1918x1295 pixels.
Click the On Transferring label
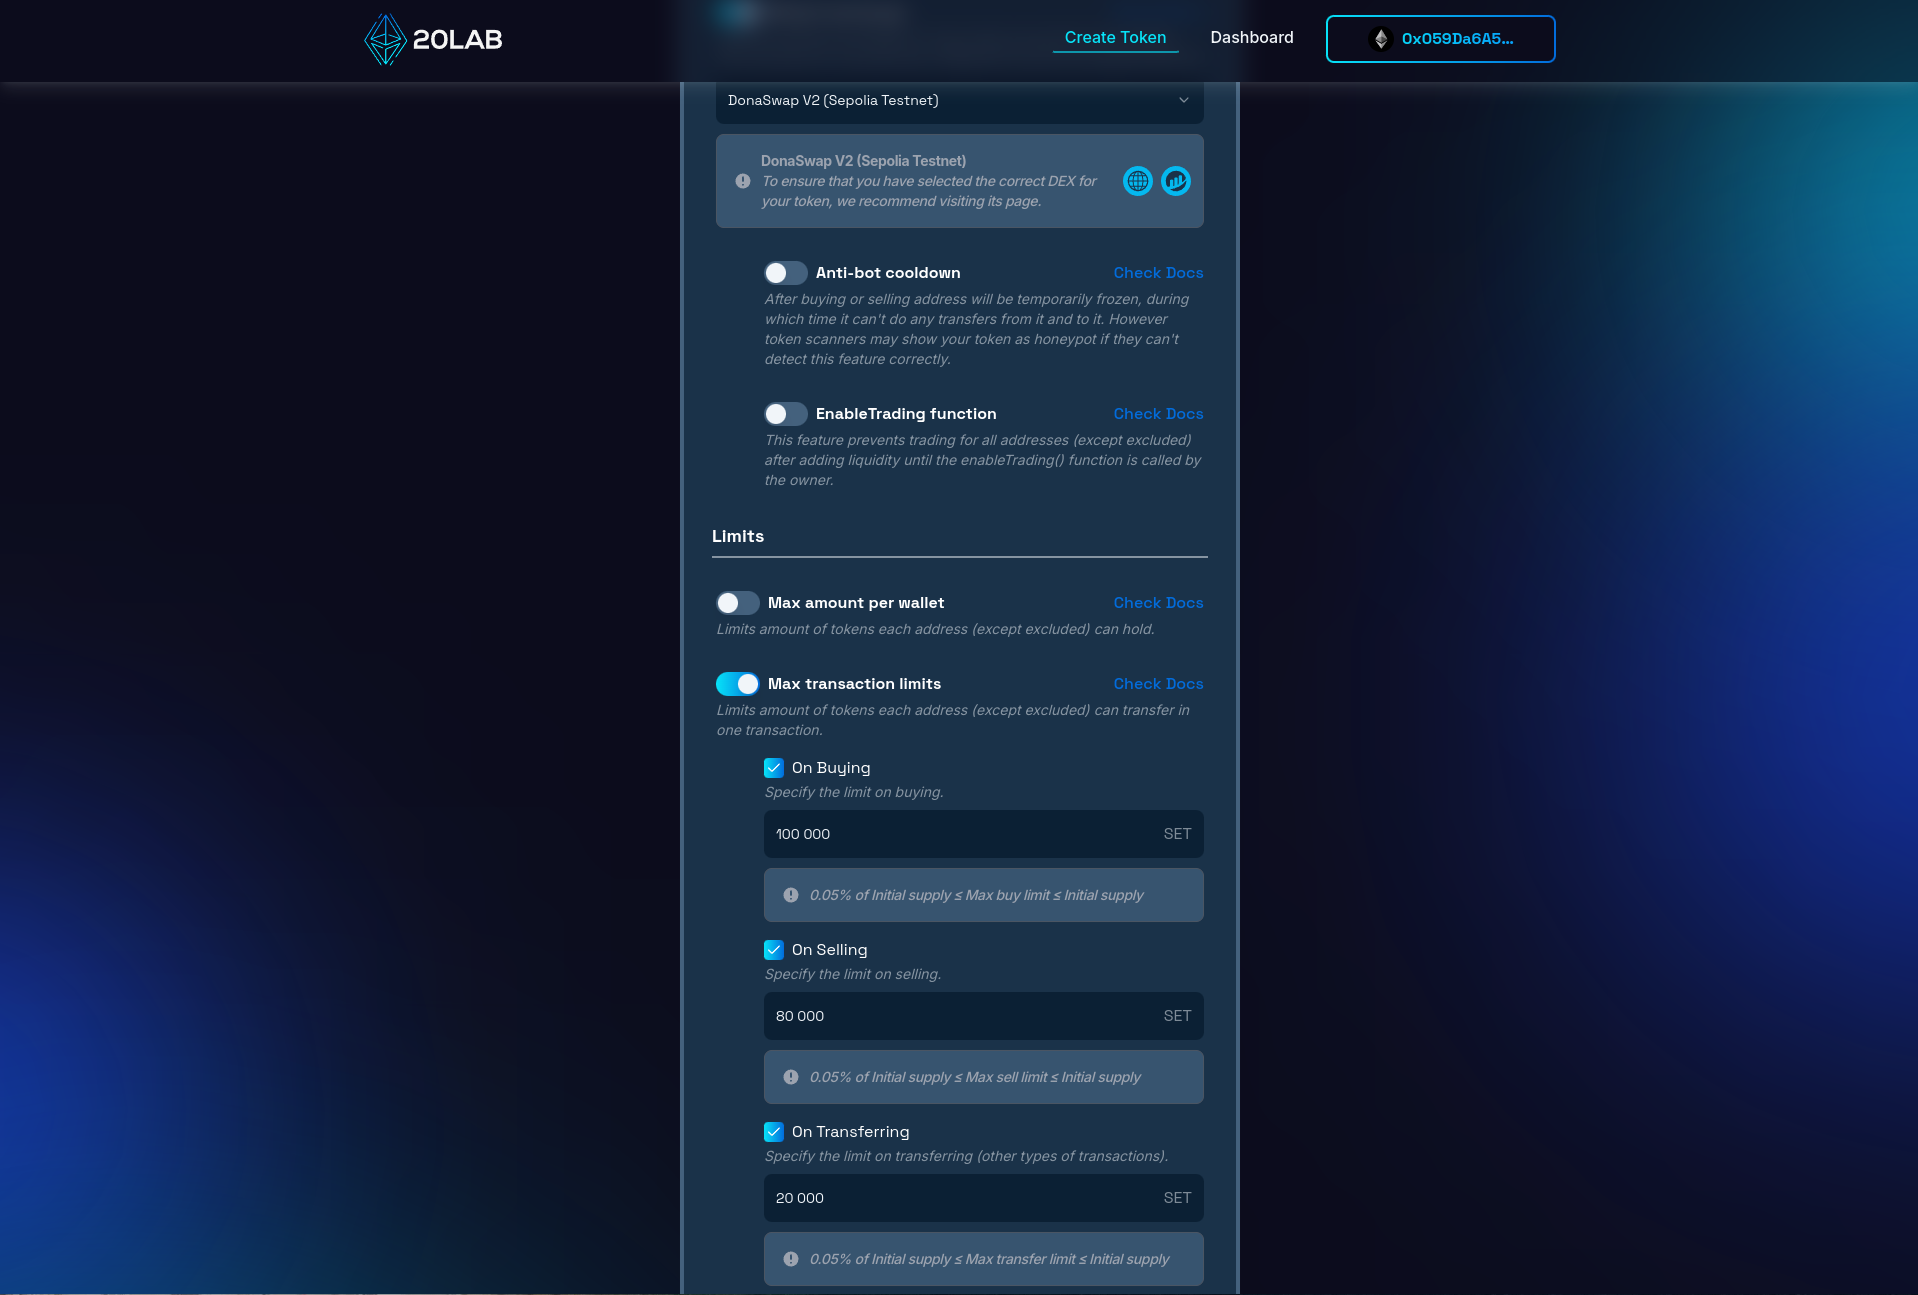(851, 1132)
